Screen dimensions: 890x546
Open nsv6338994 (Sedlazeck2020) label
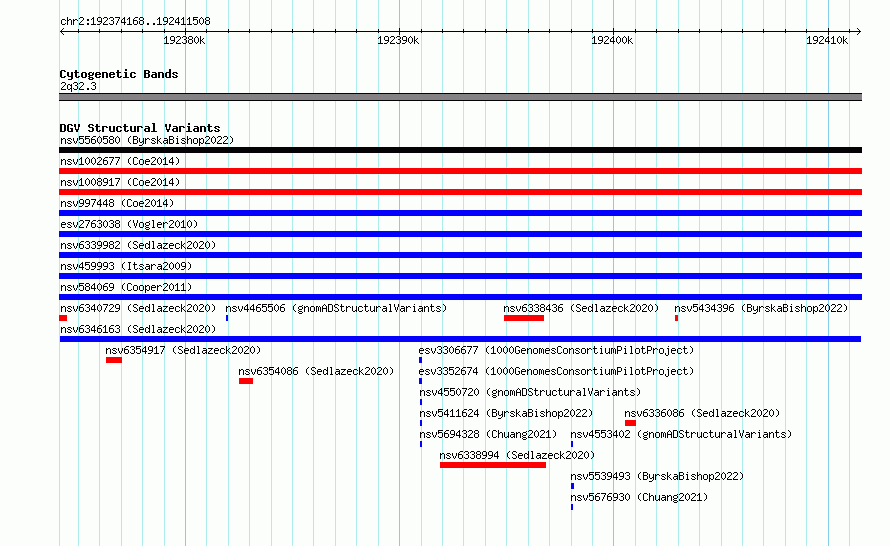coord(517,455)
